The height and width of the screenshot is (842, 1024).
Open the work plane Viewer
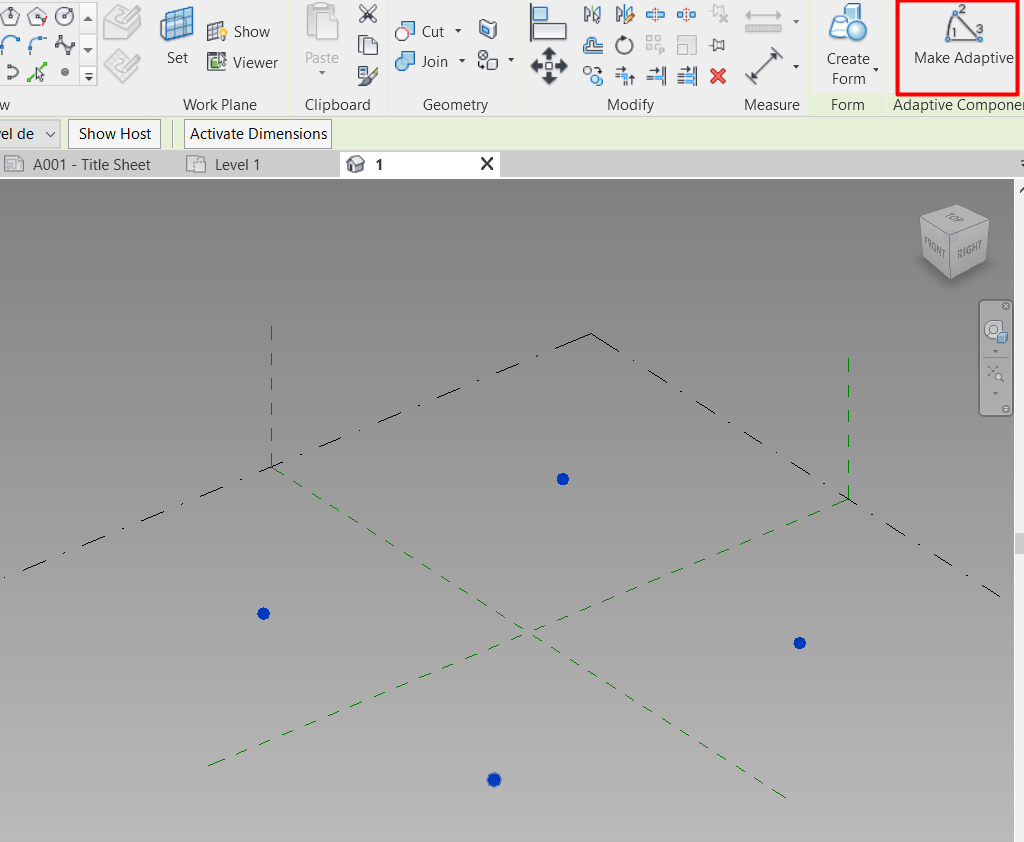[242, 62]
